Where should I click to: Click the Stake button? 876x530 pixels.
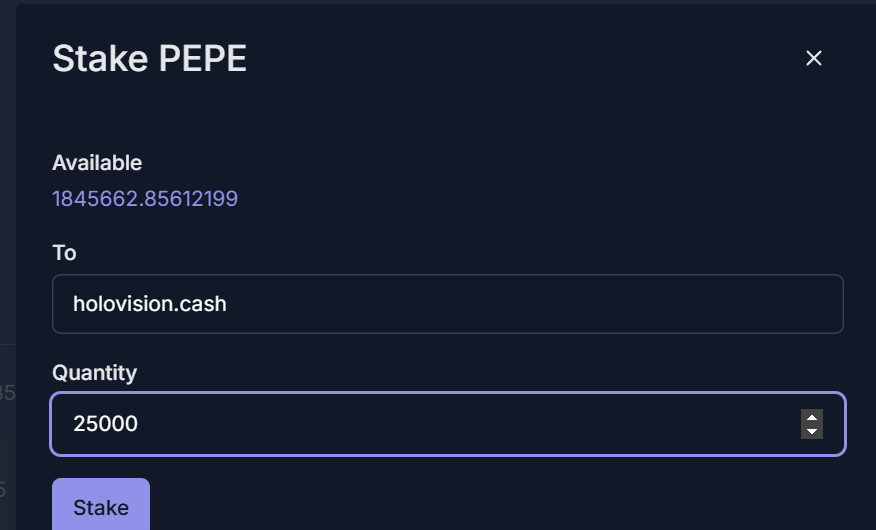pyautogui.click(x=101, y=504)
